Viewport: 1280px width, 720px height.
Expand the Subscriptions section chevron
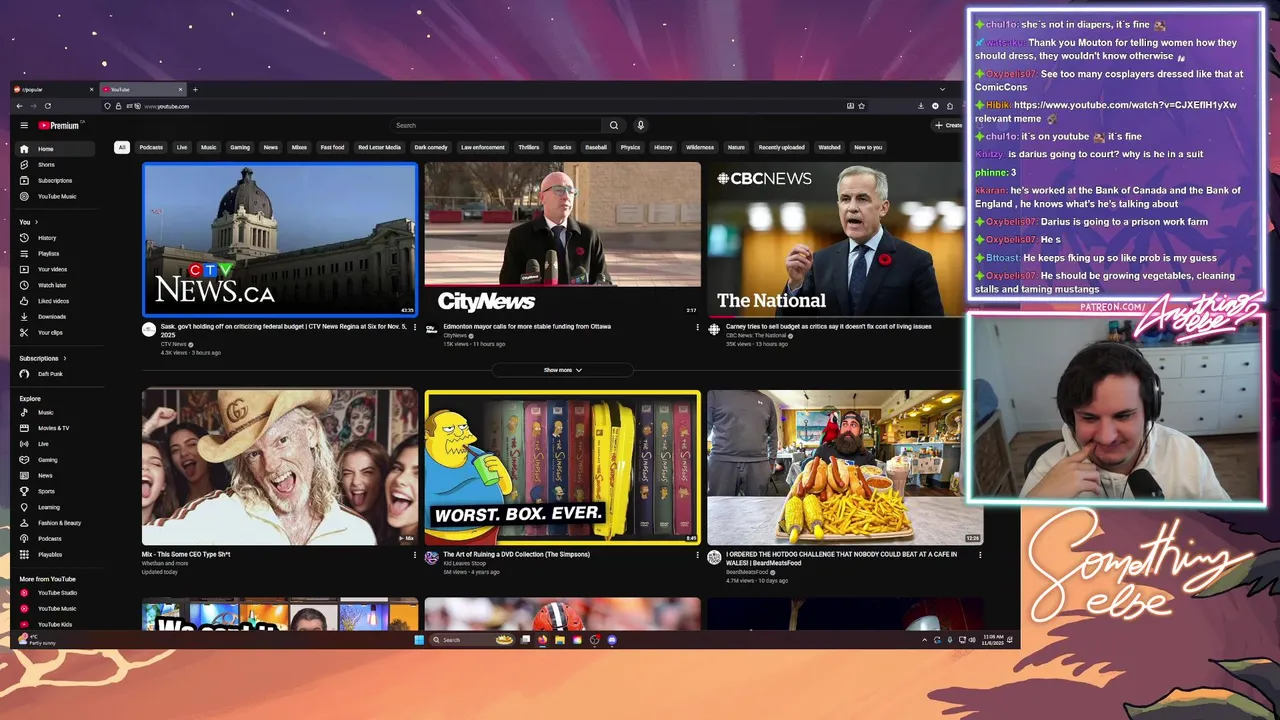point(65,358)
